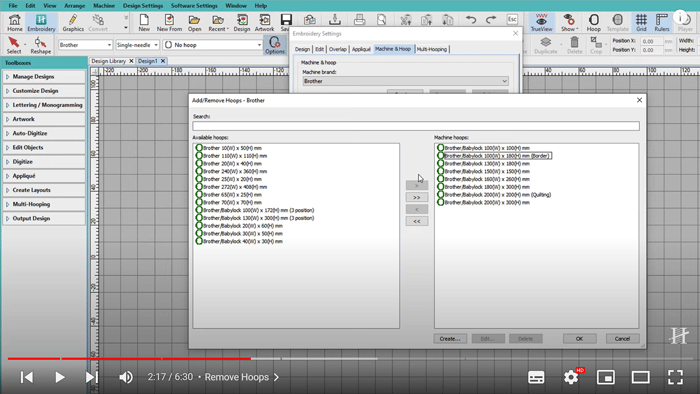Toggle the Hoop display icon
The width and height of the screenshot is (700, 394).
click(x=593, y=23)
